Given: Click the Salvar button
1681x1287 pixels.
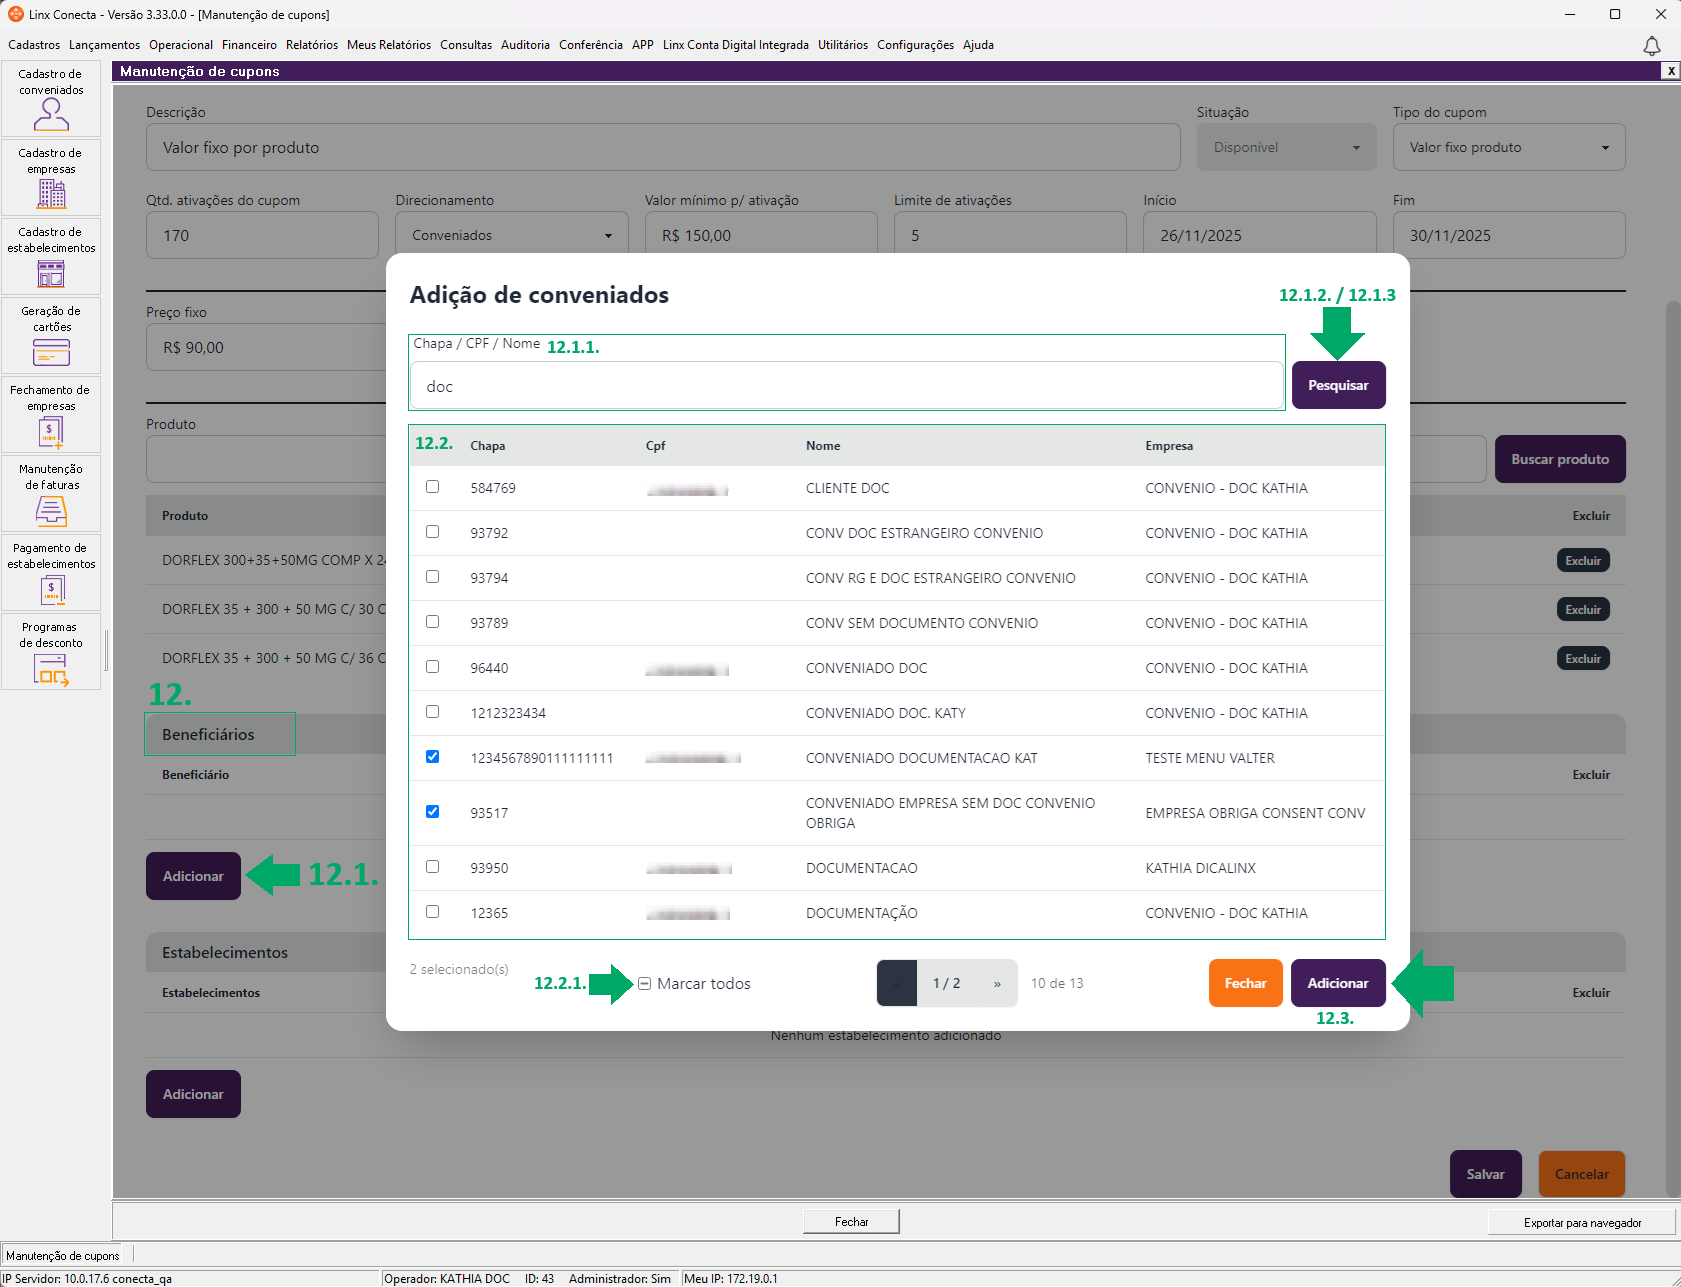Looking at the screenshot, I should [1485, 1174].
